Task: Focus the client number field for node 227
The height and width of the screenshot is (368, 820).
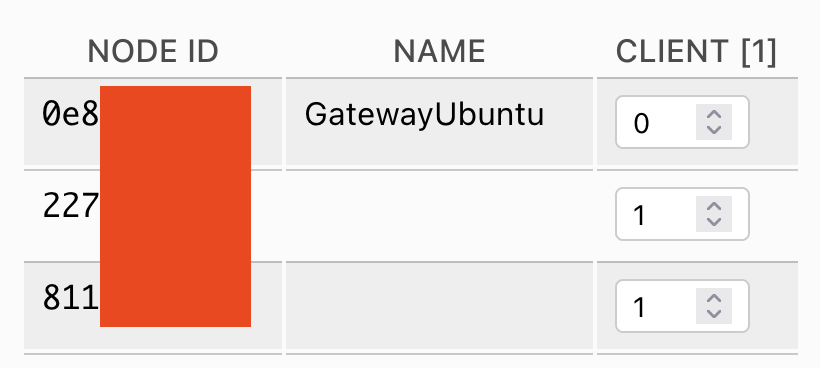Action: (682, 214)
